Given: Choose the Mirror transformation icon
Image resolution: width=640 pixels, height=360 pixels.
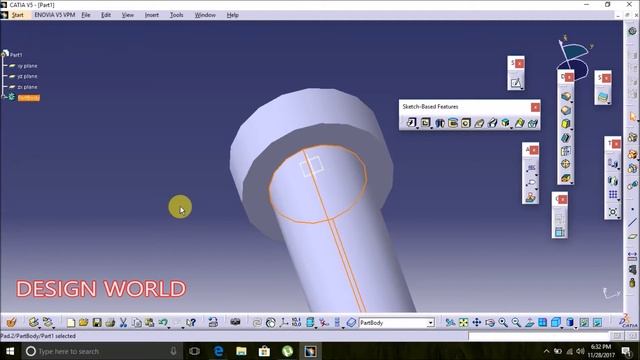Looking at the screenshot, I should coord(613,181).
